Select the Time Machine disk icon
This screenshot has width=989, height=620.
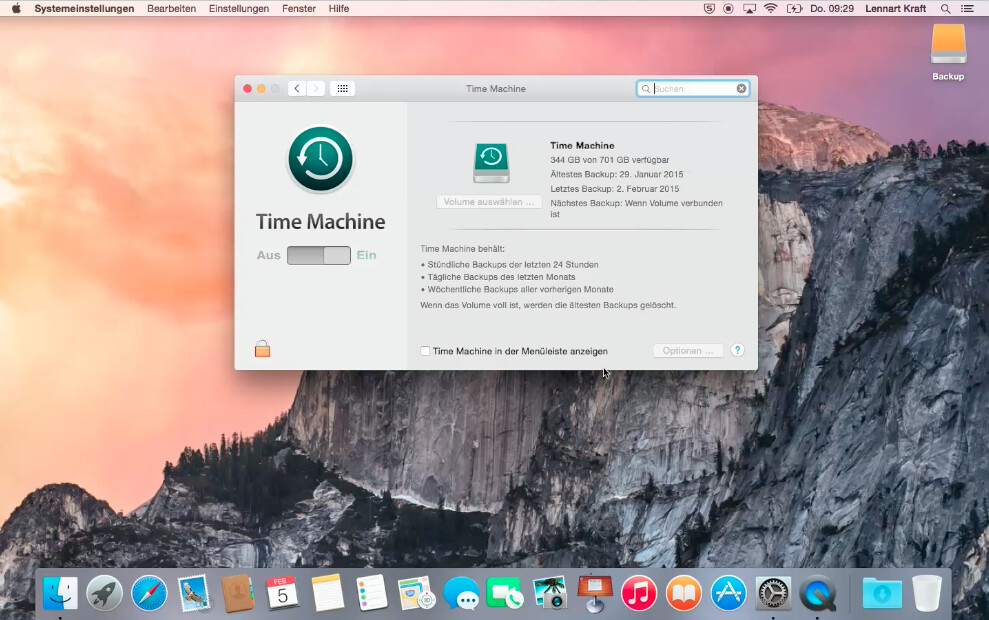tap(490, 162)
